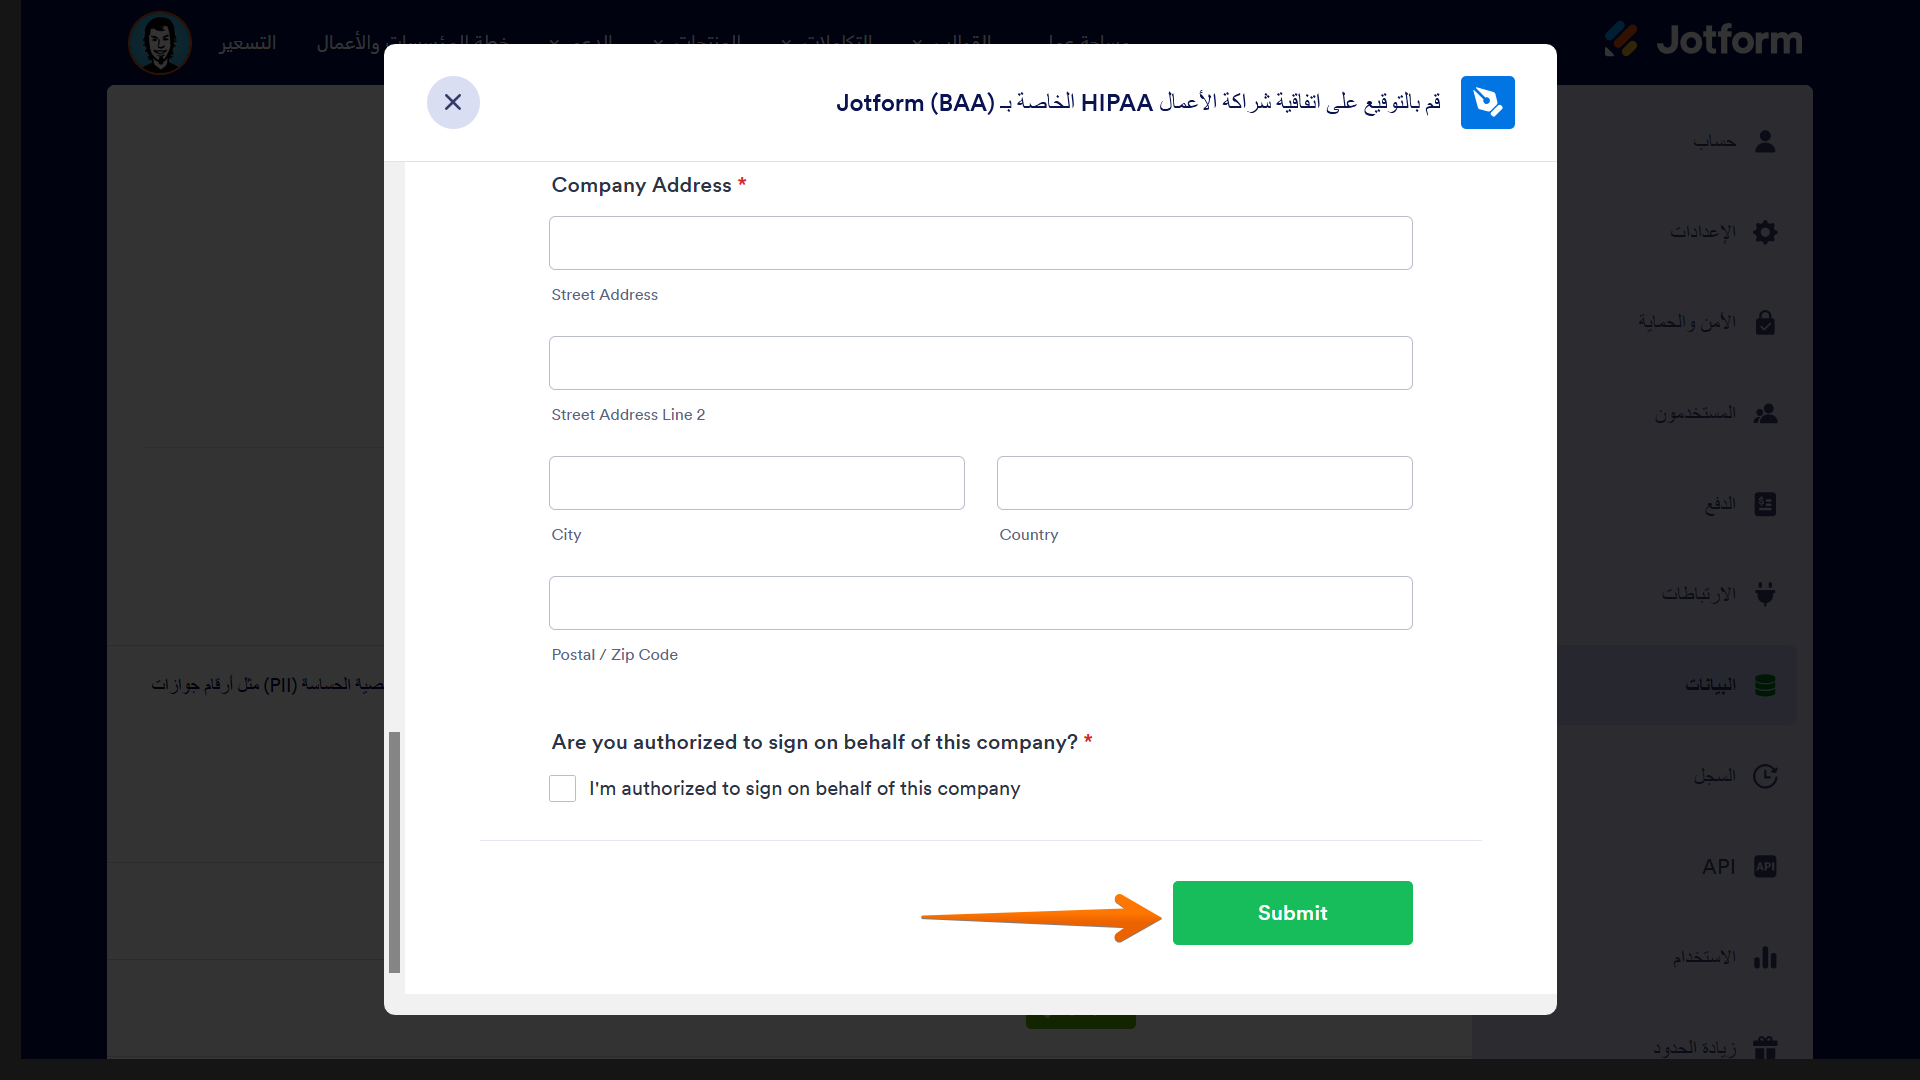
Task: Check 'I'm authorized to sign on behalf of this company'
Action: coord(562,788)
